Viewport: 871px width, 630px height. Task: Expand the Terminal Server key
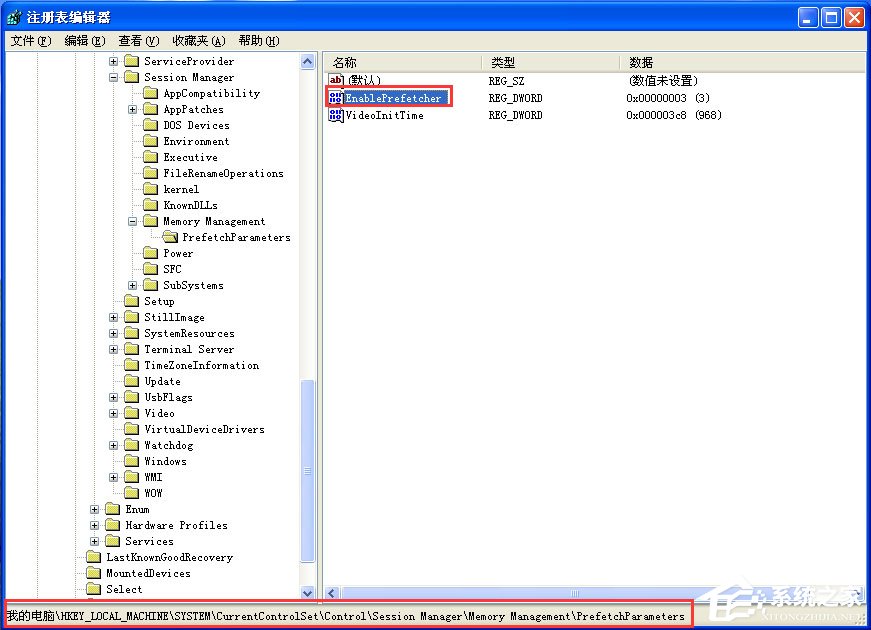(x=112, y=349)
